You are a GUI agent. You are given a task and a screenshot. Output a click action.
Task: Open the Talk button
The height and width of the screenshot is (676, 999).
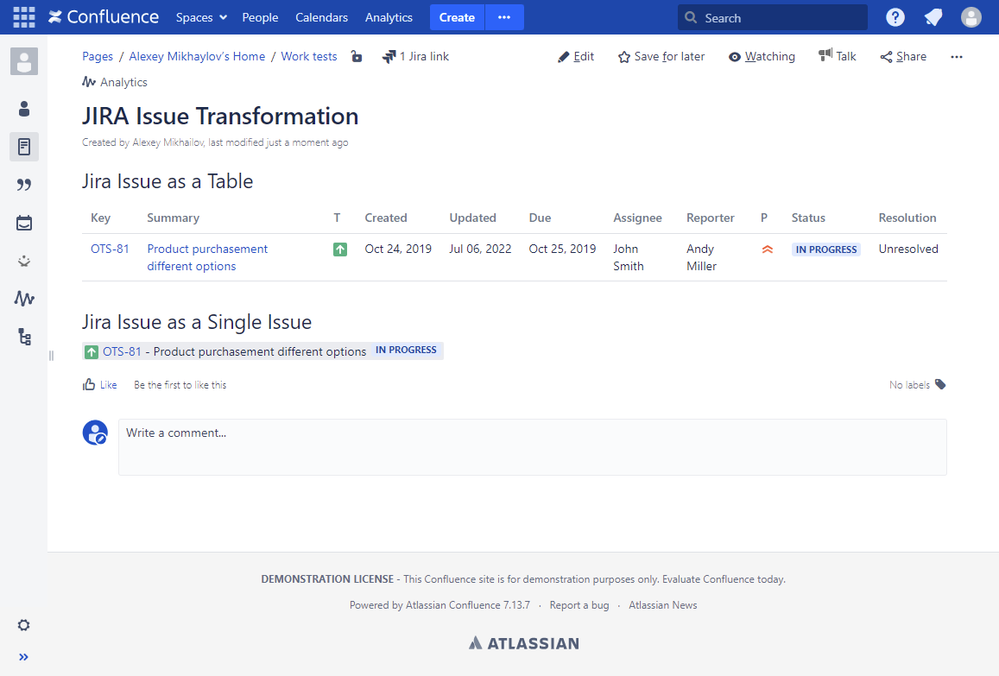(837, 56)
